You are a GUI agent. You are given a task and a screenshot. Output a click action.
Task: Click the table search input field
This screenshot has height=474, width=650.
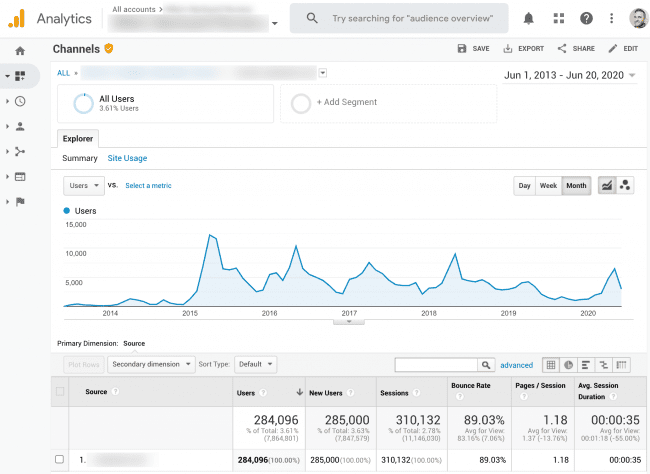pos(436,365)
